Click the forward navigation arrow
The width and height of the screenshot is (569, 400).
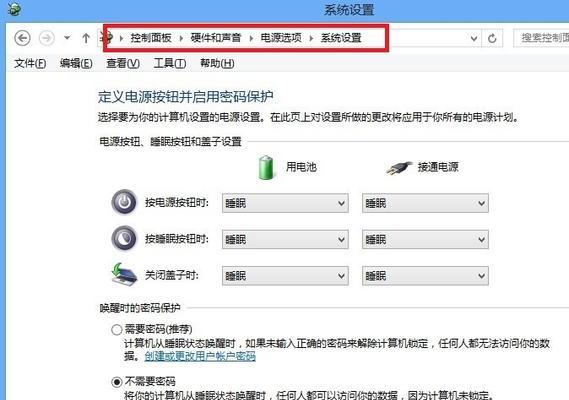[x=46, y=38]
